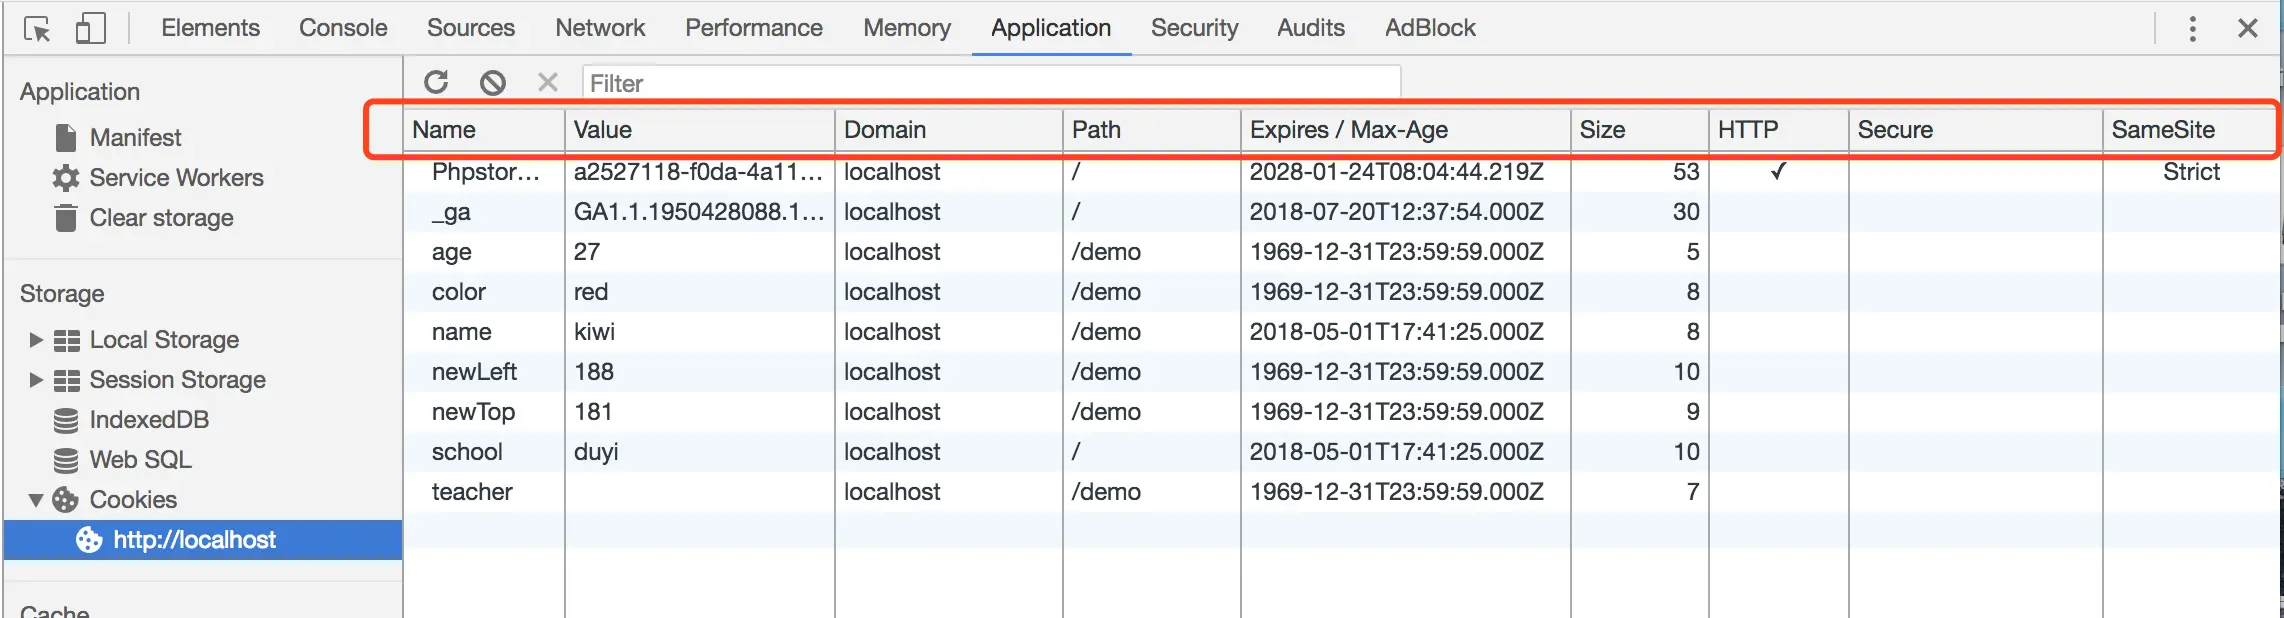The height and width of the screenshot is (618, 2284).
Task: Open the Manifest item in sidebar
Action: (x=135, y=137)
